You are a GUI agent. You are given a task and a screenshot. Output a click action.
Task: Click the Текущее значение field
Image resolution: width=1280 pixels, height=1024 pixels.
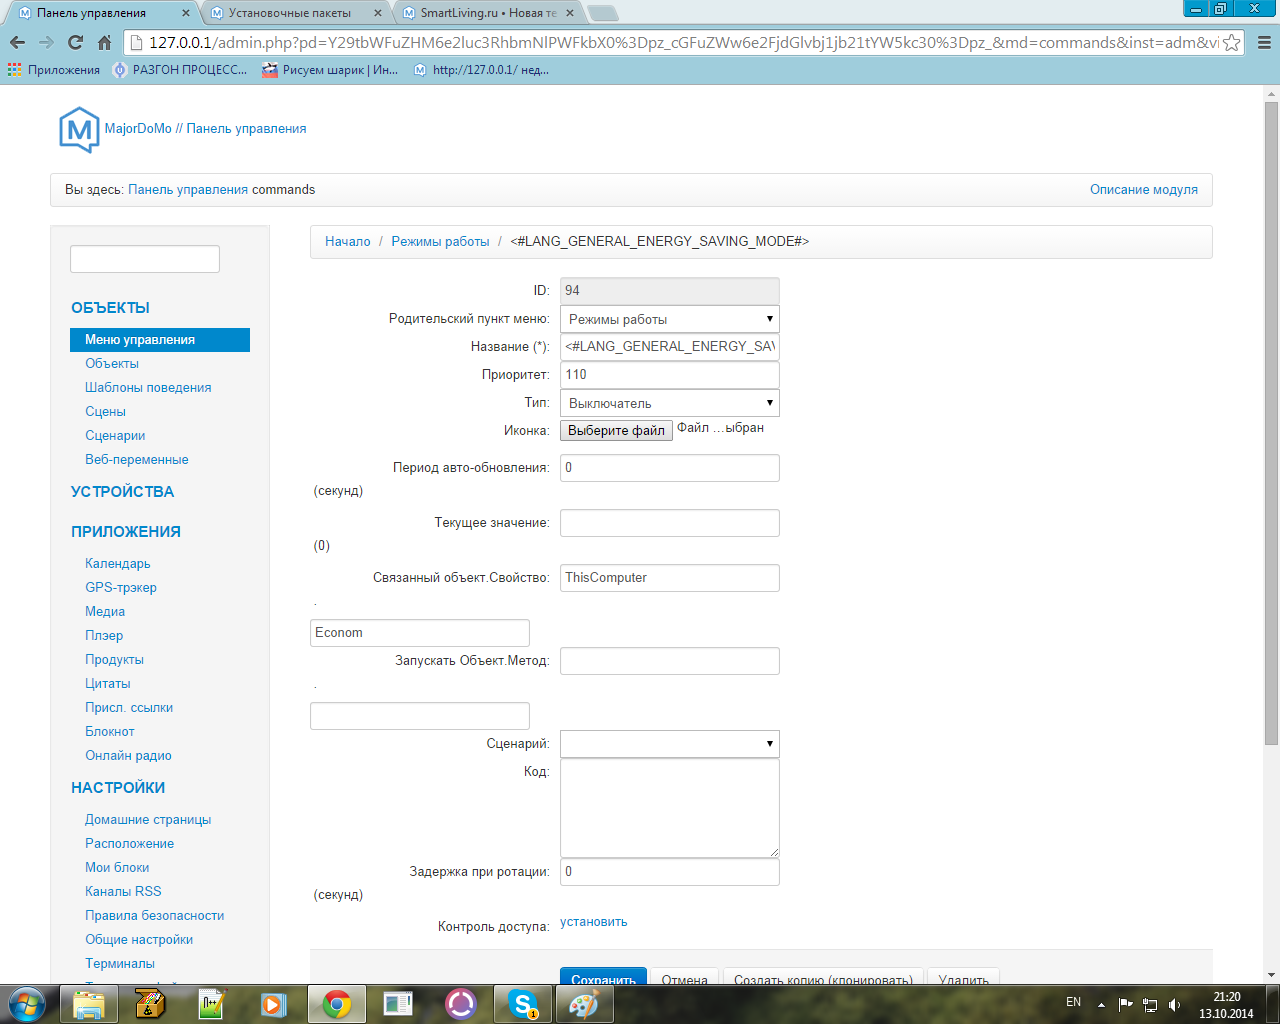669,523
